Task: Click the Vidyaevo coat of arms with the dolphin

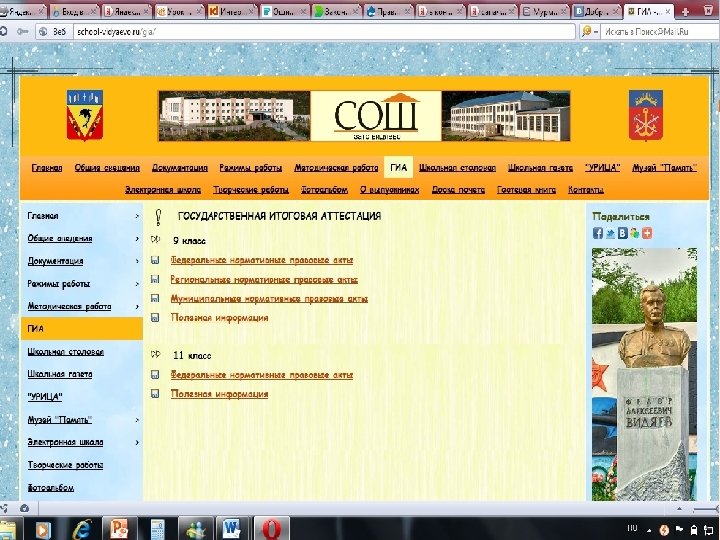Action: pos(84,115)
